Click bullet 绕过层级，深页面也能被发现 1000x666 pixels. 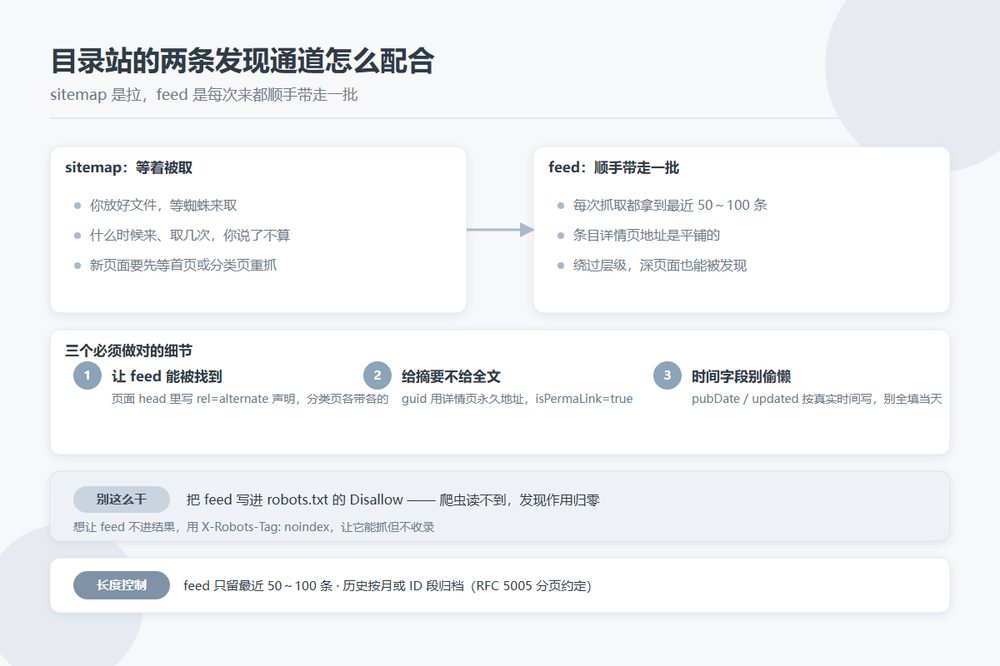click(659, 265)
